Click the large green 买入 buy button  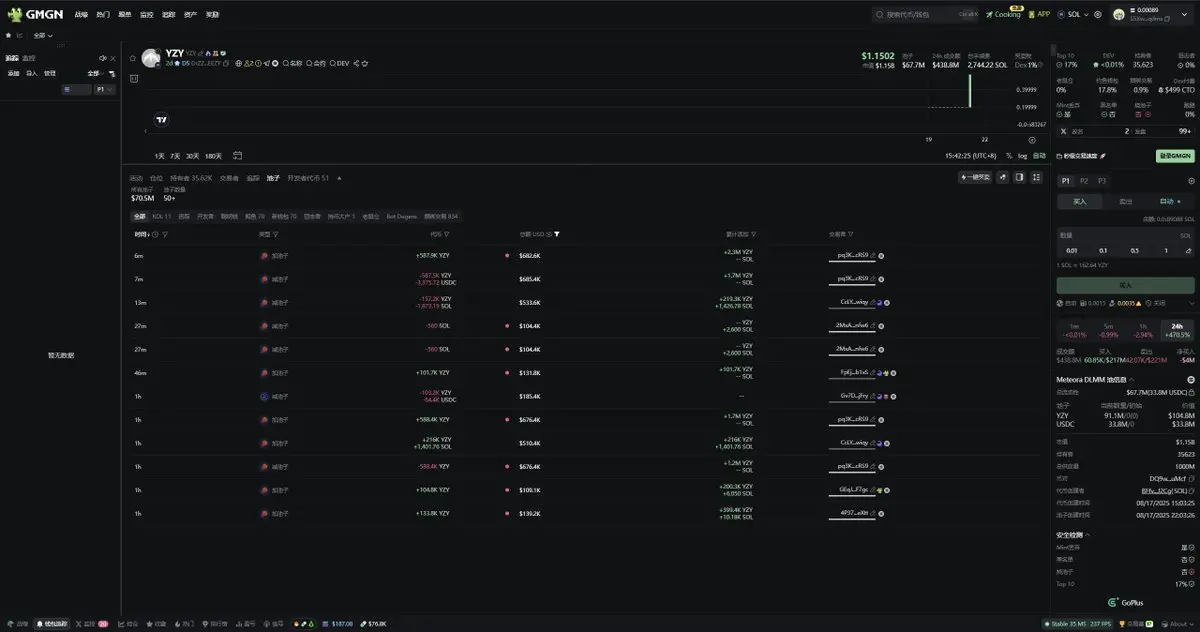[1125, 285]
